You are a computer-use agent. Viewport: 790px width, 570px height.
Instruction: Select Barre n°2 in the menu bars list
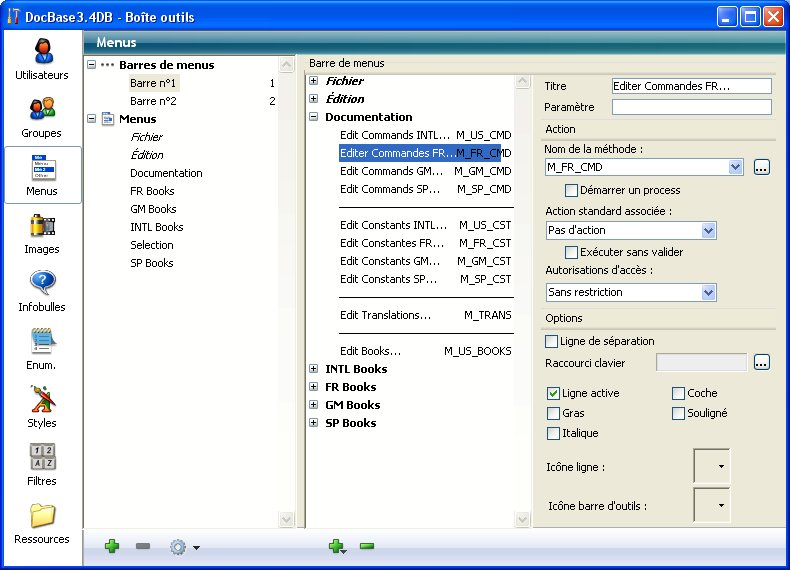click(x=153, y=101)
